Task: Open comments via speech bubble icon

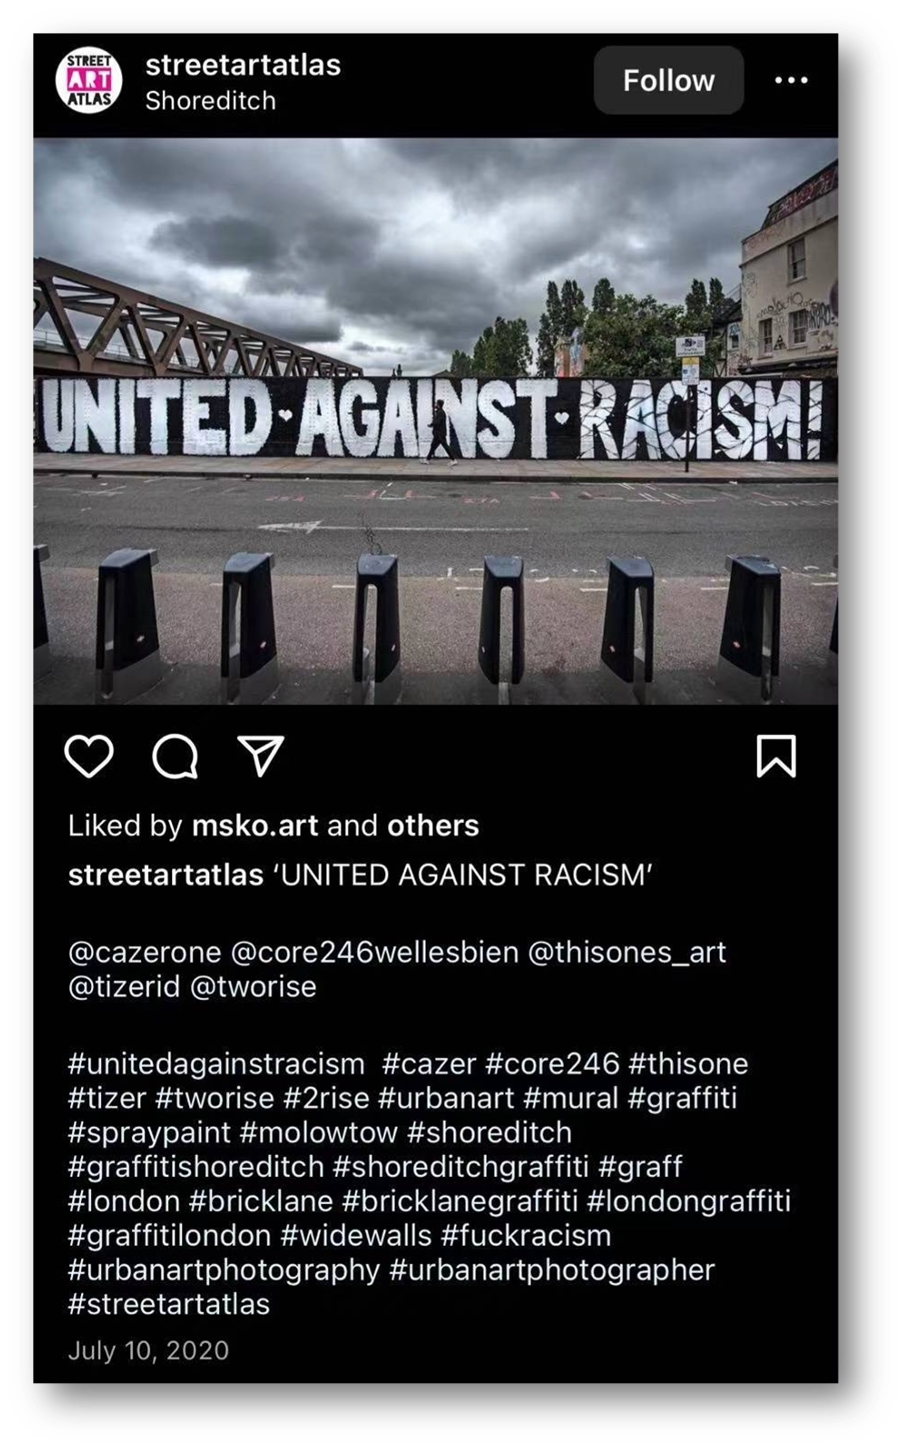Action: [175, 756]
